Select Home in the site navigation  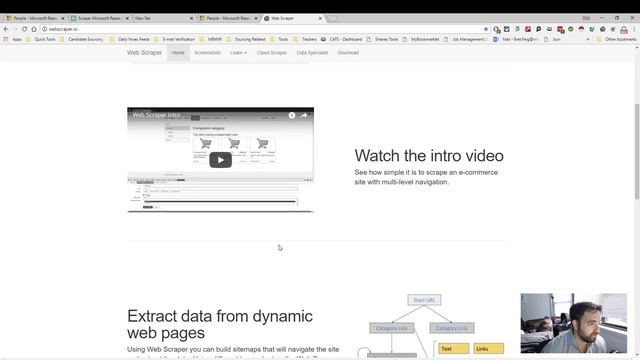pyautogui.click(x=178, y=53)
